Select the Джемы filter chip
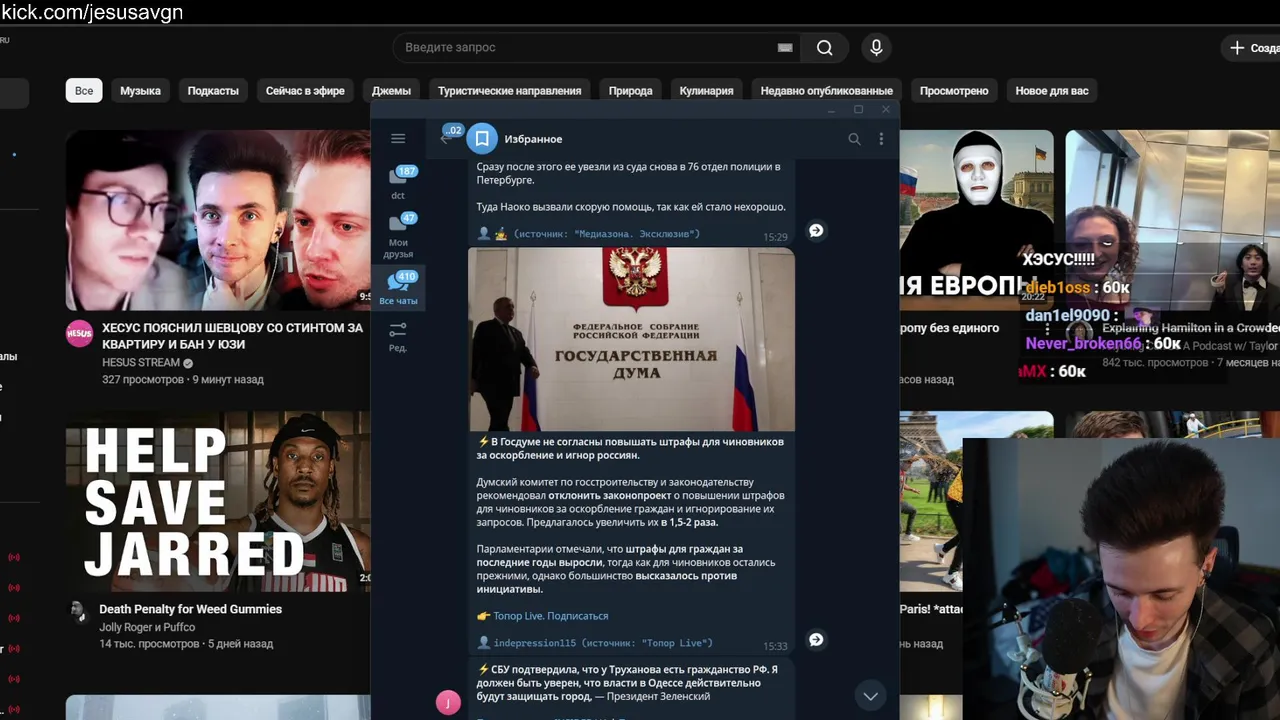This screenshot has height=720, width=1280. [x=391, y=90]
